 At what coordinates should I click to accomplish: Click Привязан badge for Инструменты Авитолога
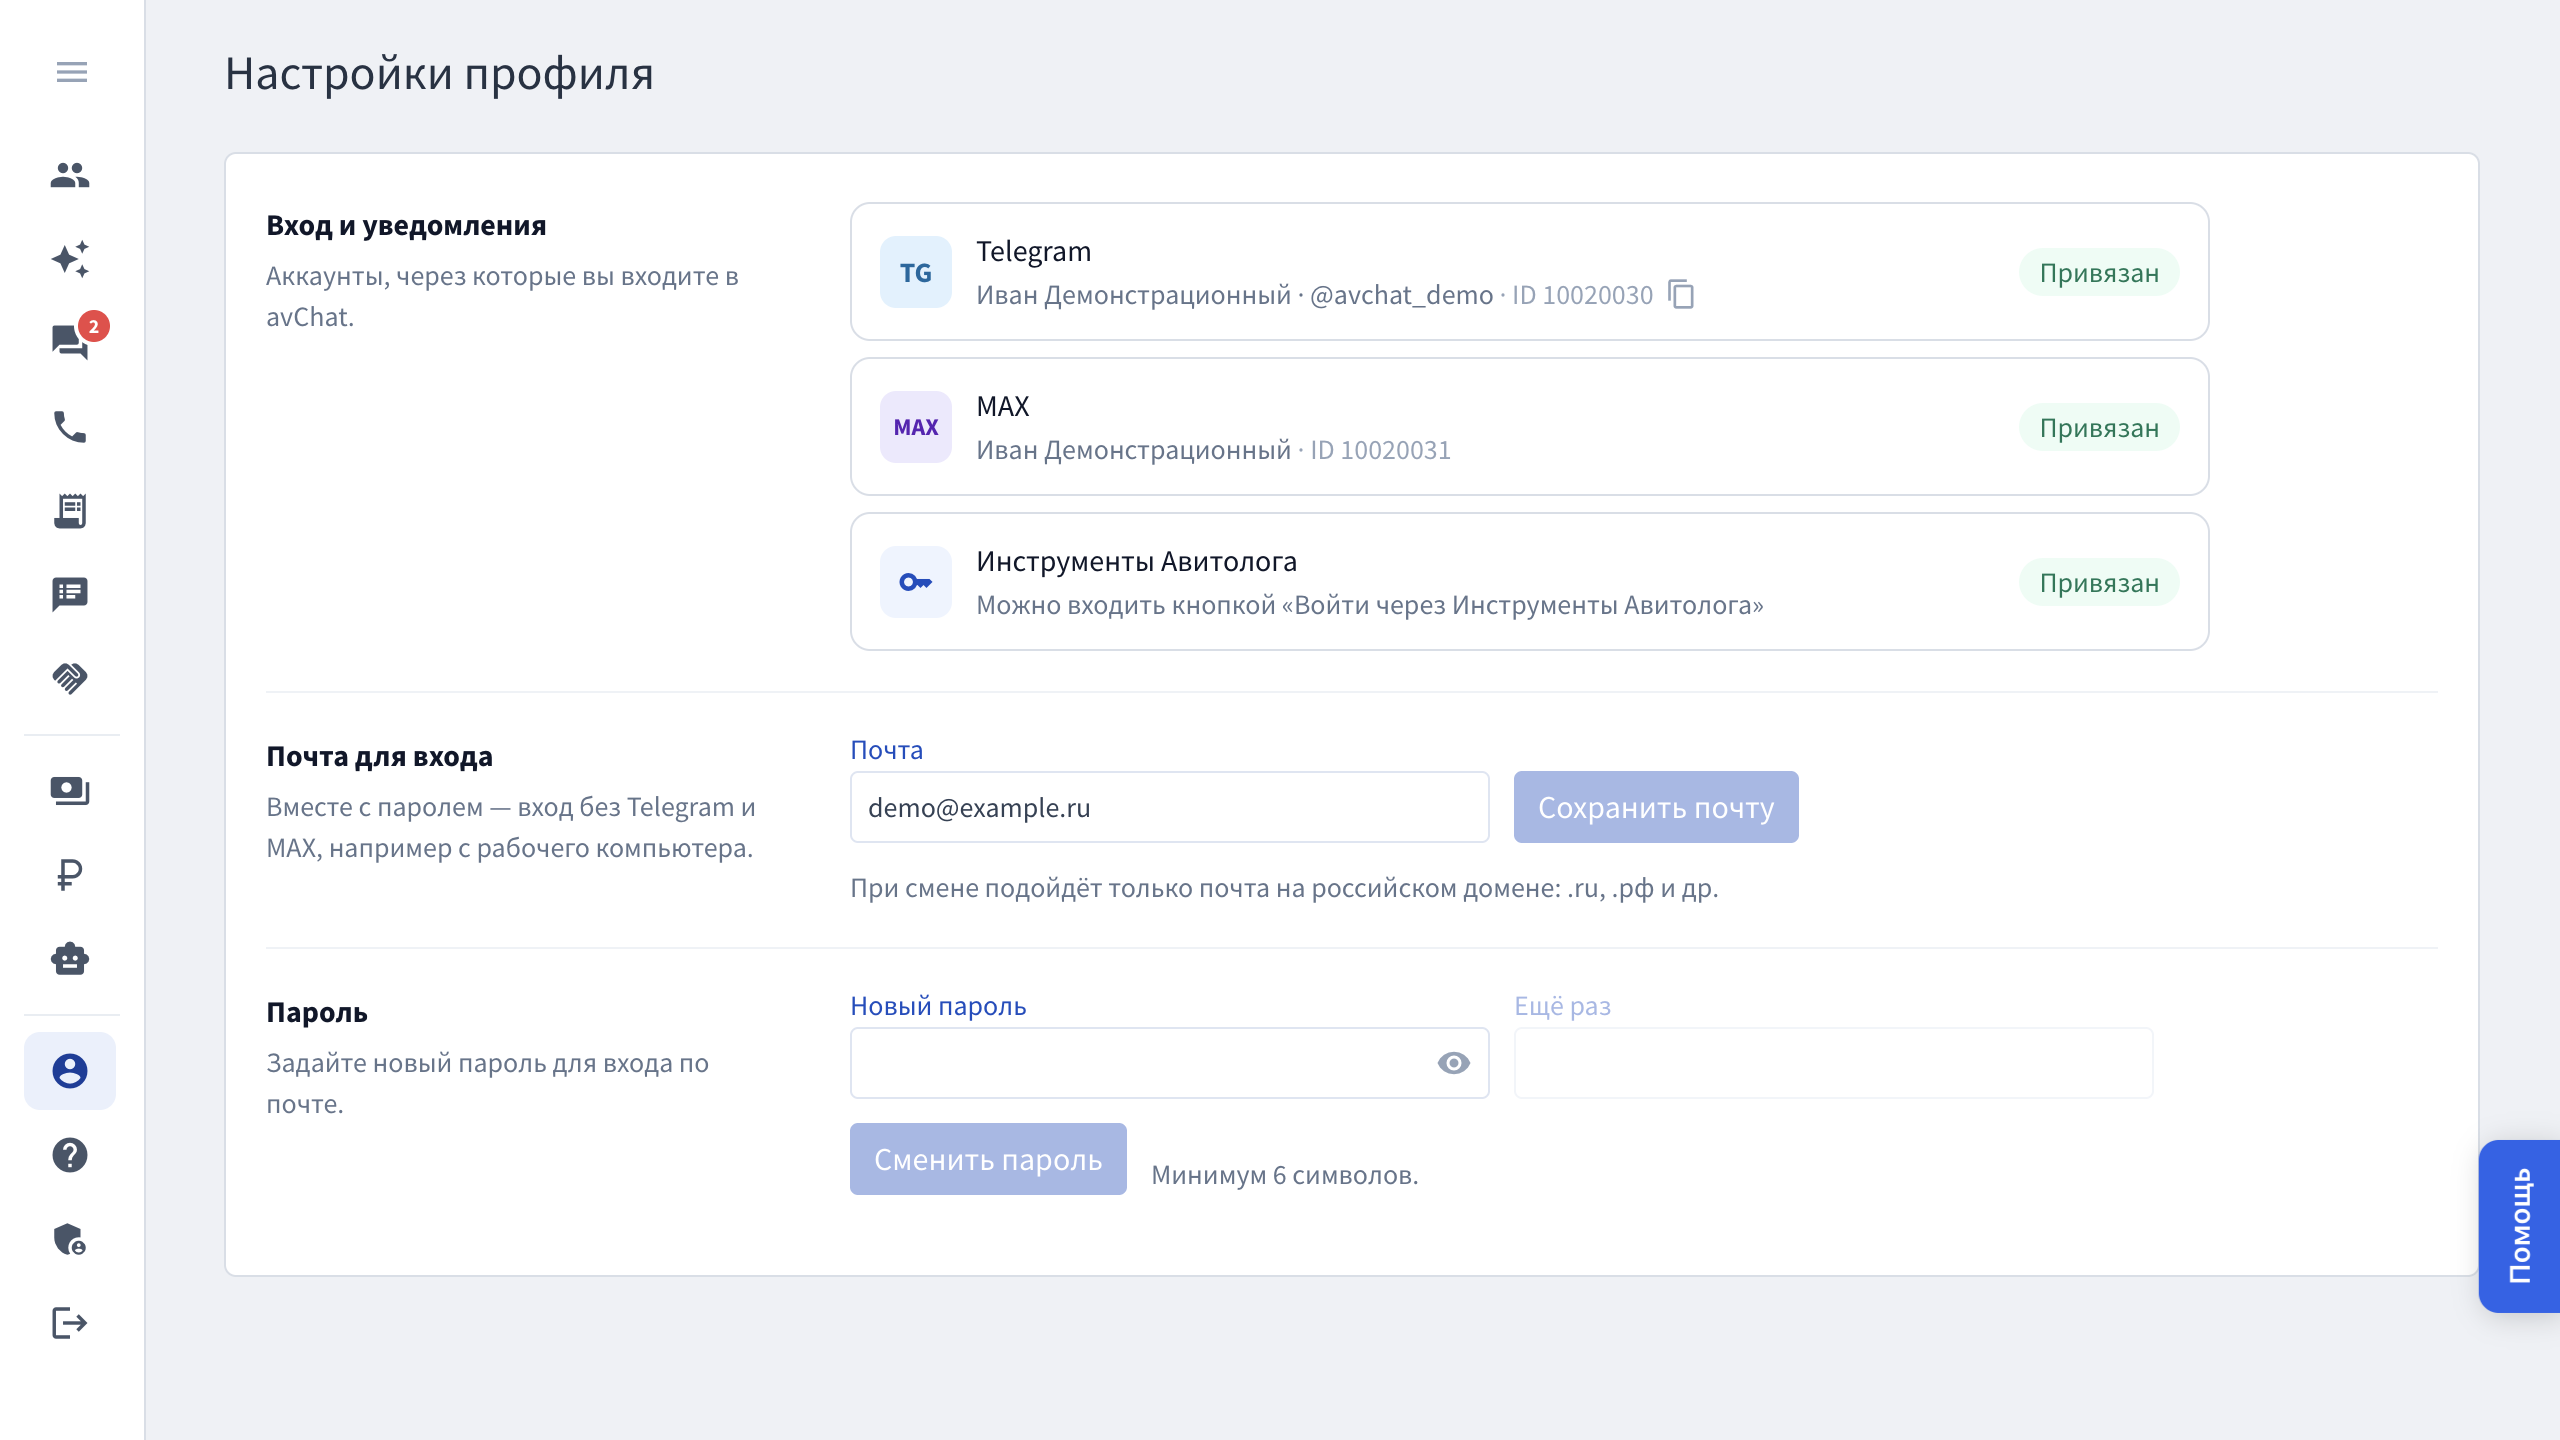coord(2099,583)
